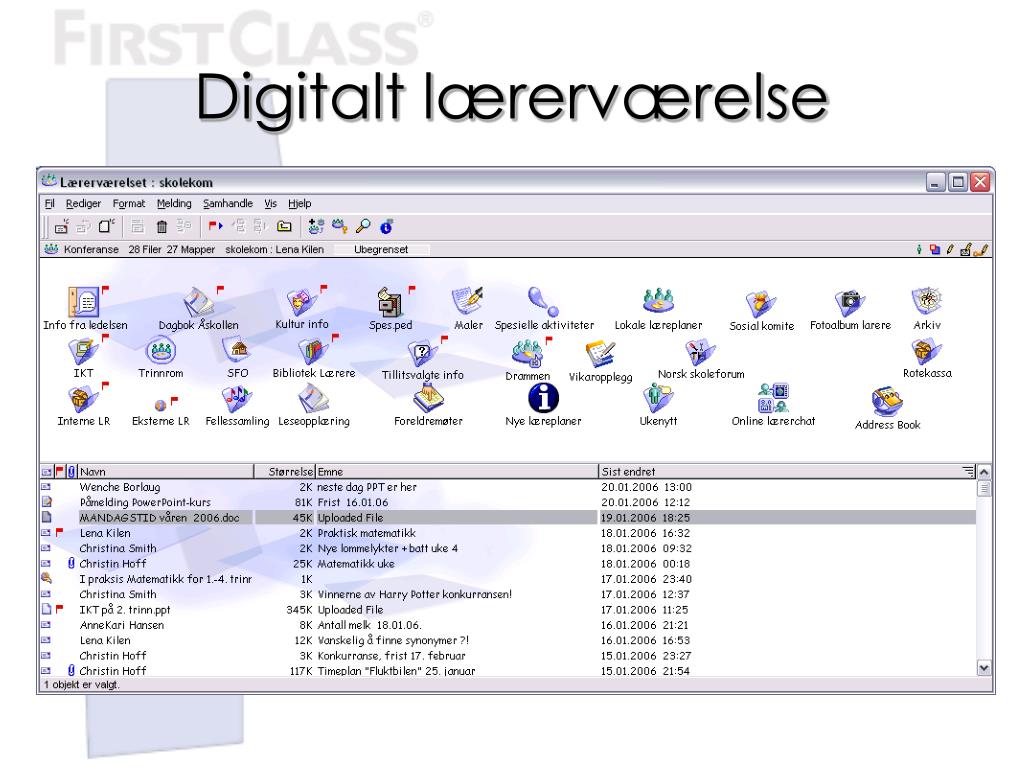Open the Melding menu
1024x768 pixels.
point(174,203)
